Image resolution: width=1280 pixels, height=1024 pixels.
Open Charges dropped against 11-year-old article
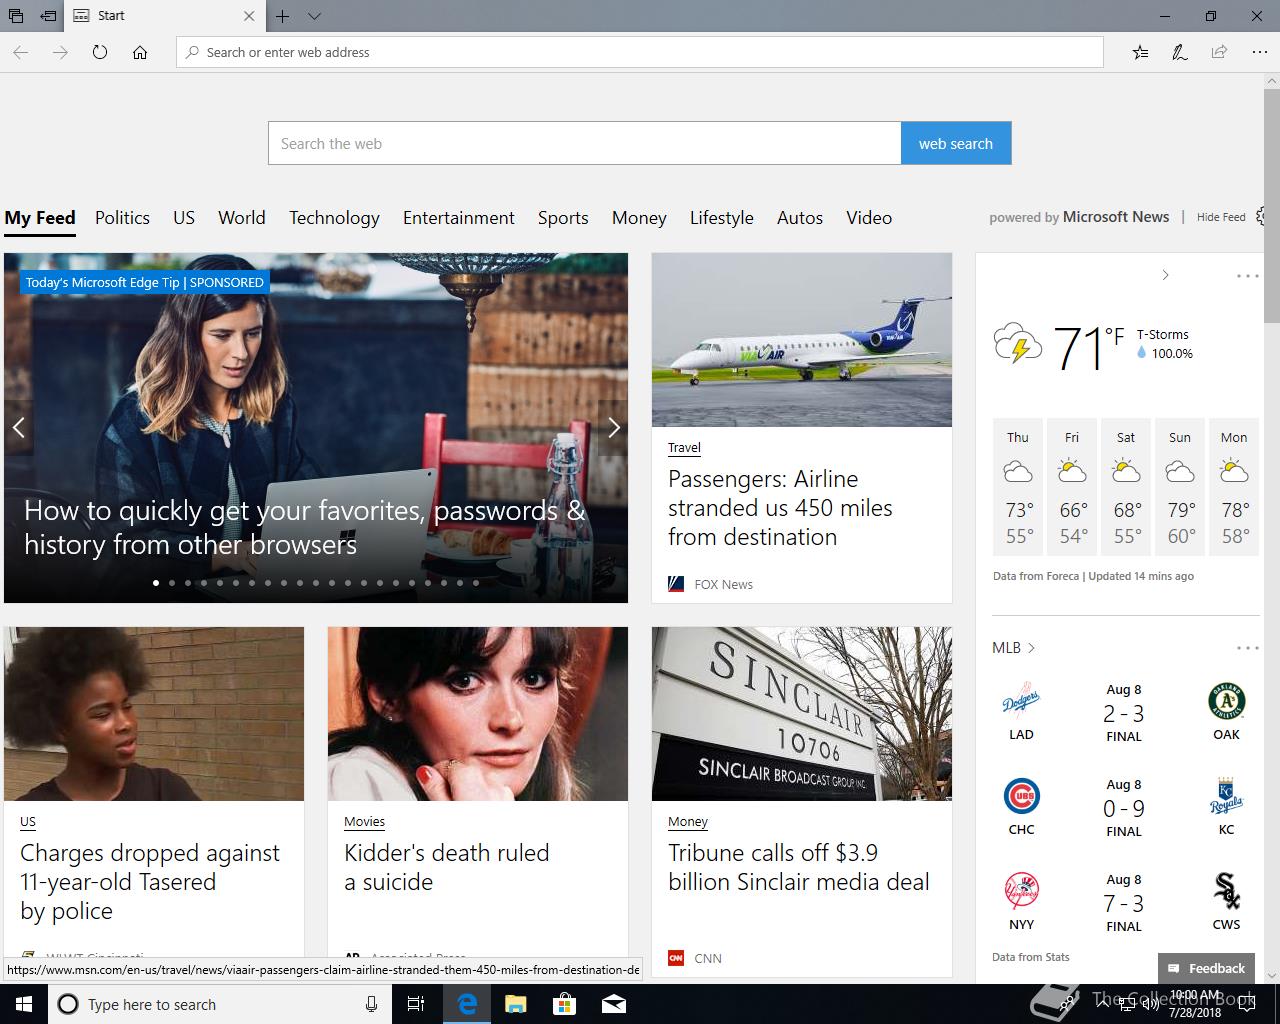(x=150, y=882)
